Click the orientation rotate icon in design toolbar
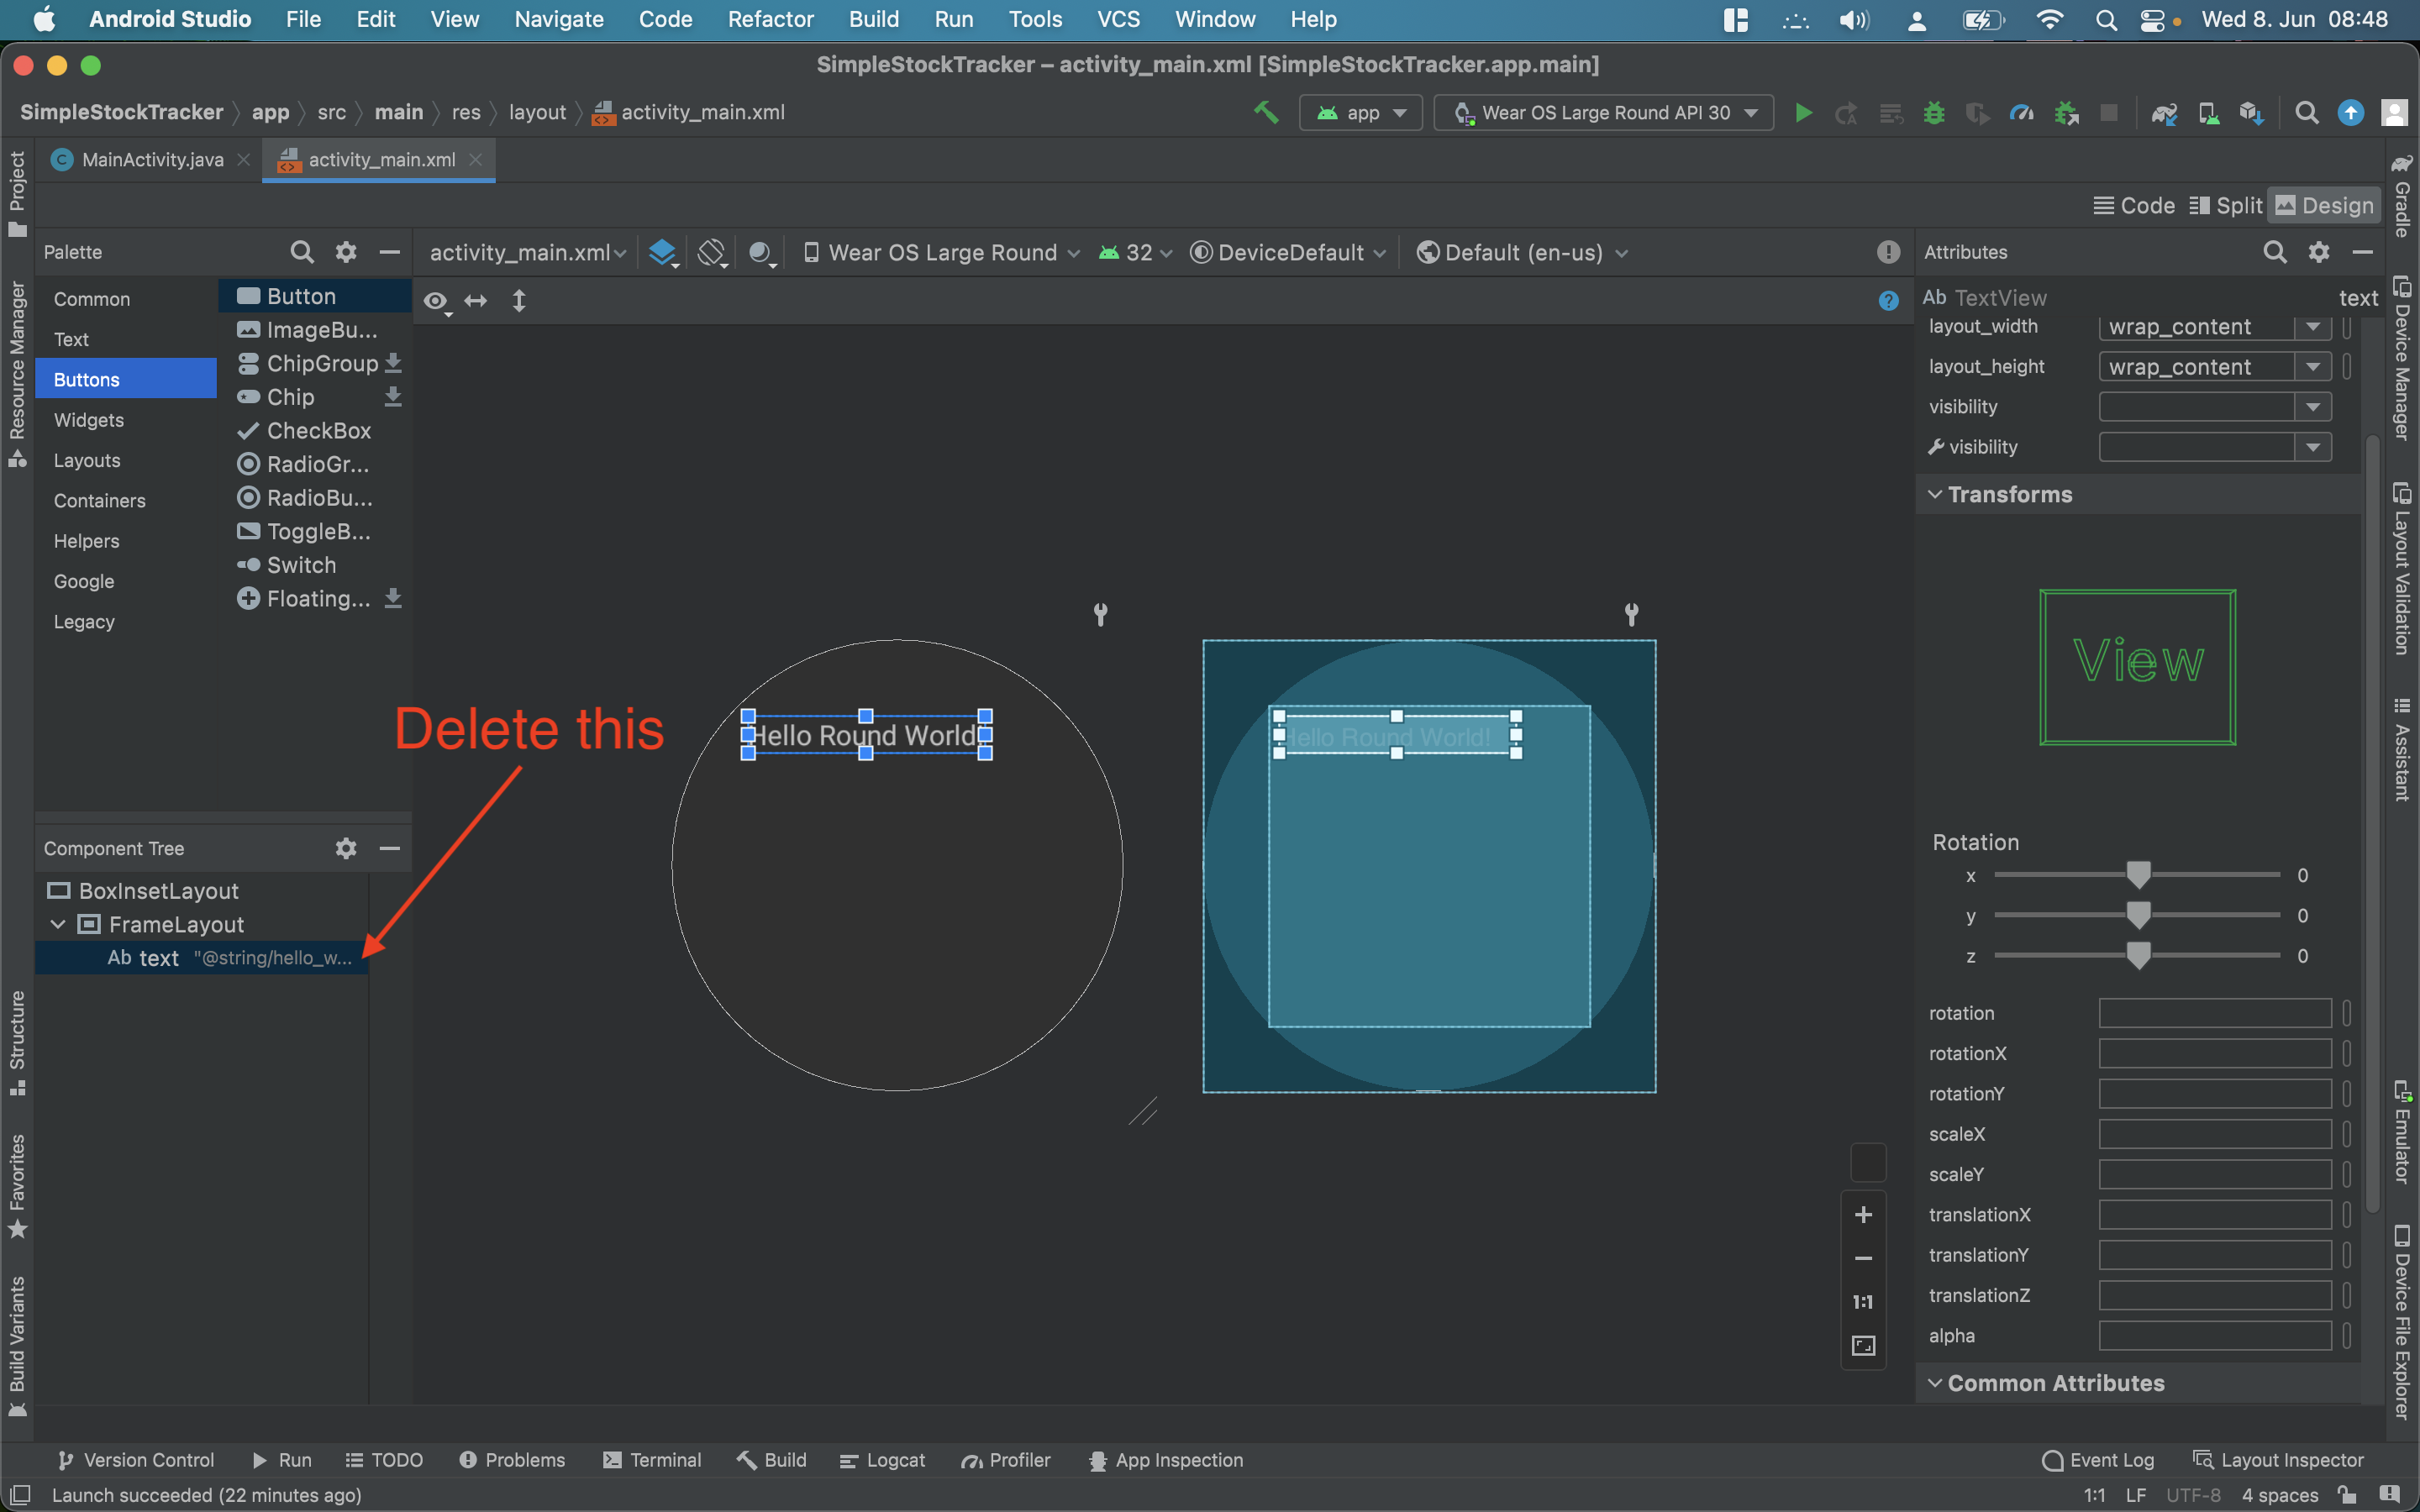Viewport: 2420px width, 1512px height. (x=711, y=252)
